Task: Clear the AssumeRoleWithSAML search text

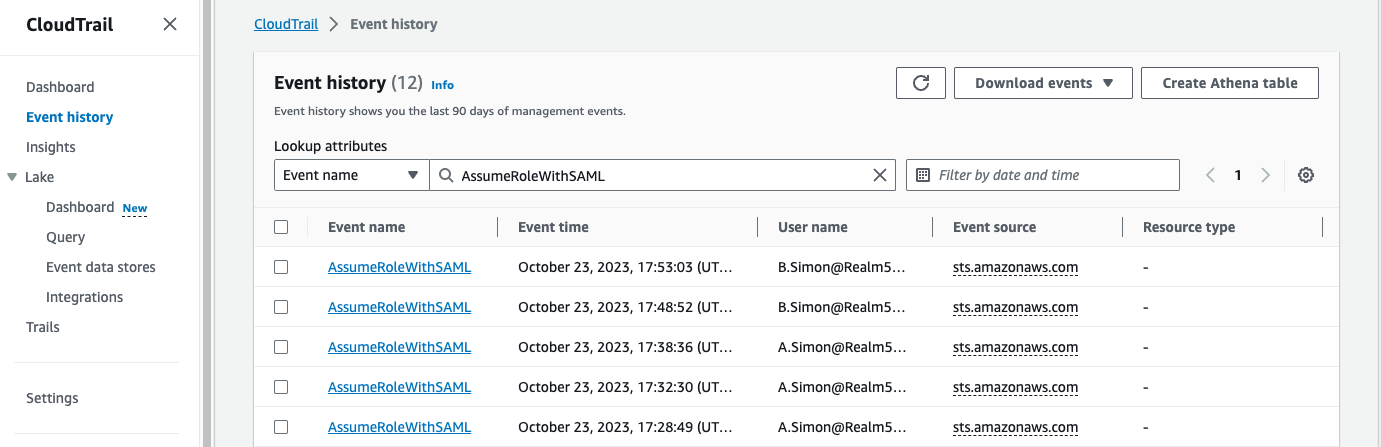Action: tap(880, 175)
